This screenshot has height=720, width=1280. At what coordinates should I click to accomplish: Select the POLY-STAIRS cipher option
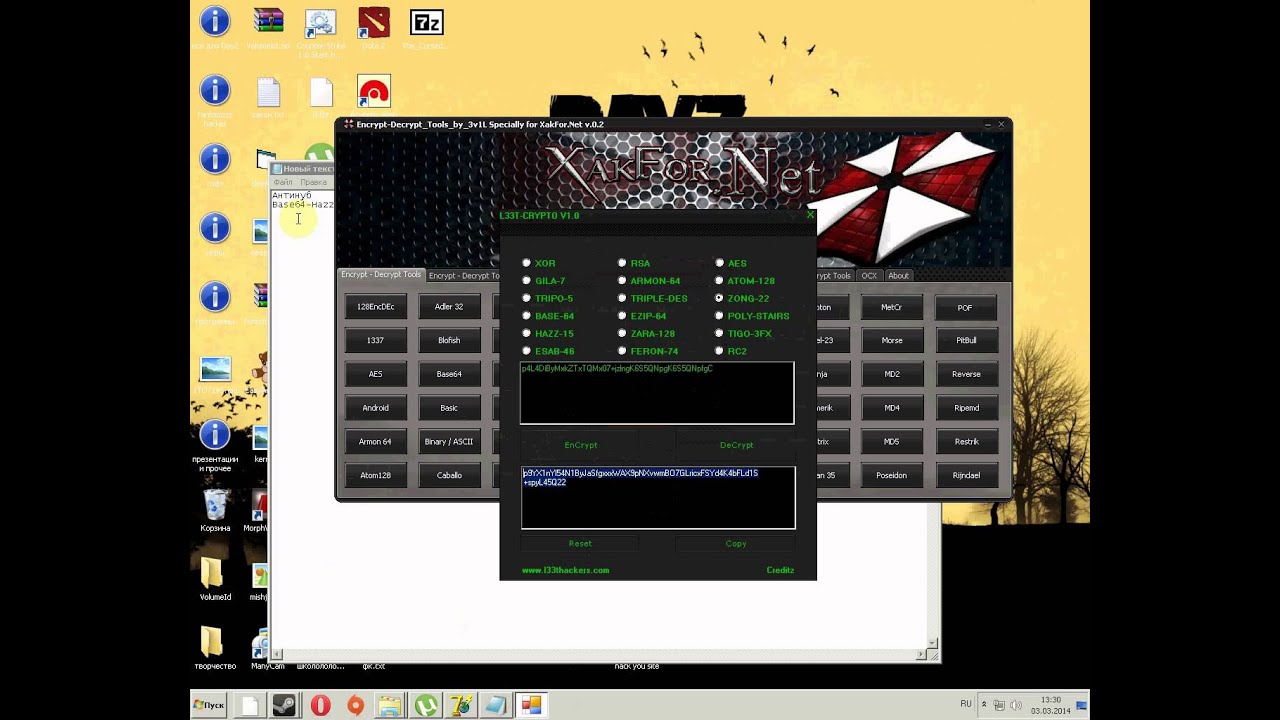click(x=719, y=316)
